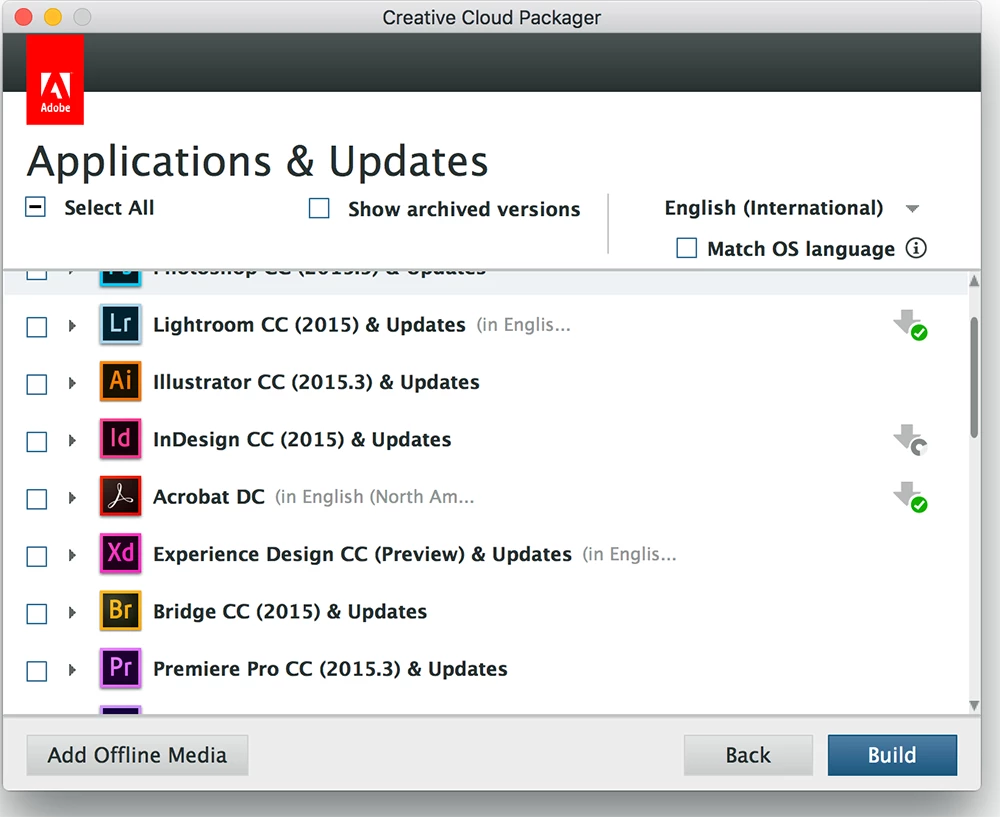Enable Show archived versions checkbox
Image resolution: width=1000 pixels, height=817 pixels.
click(x=319, y=209)
